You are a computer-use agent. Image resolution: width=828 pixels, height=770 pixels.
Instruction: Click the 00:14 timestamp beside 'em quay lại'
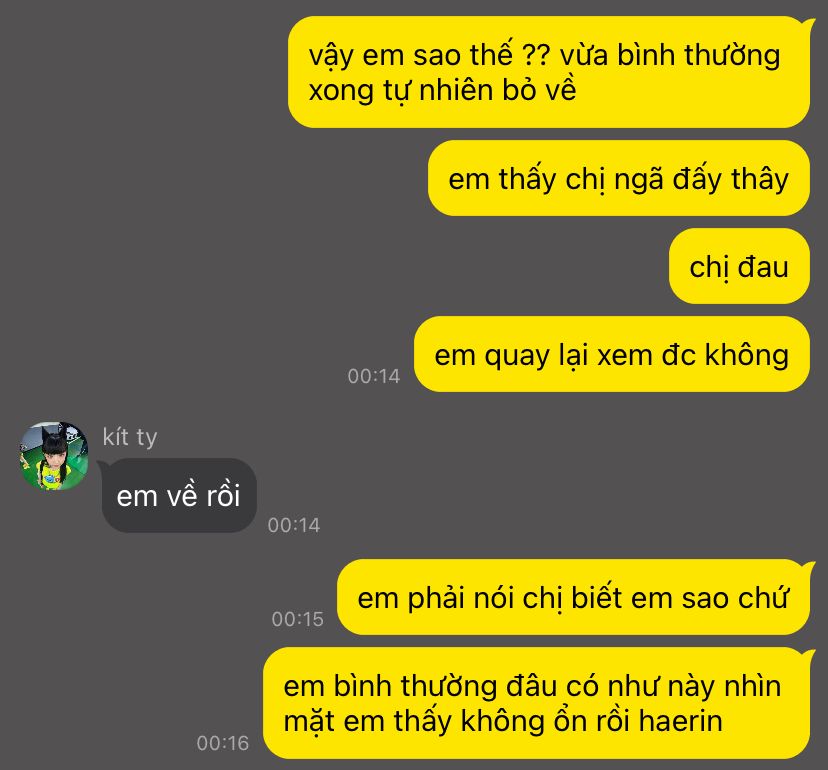(x=374, y=377)
